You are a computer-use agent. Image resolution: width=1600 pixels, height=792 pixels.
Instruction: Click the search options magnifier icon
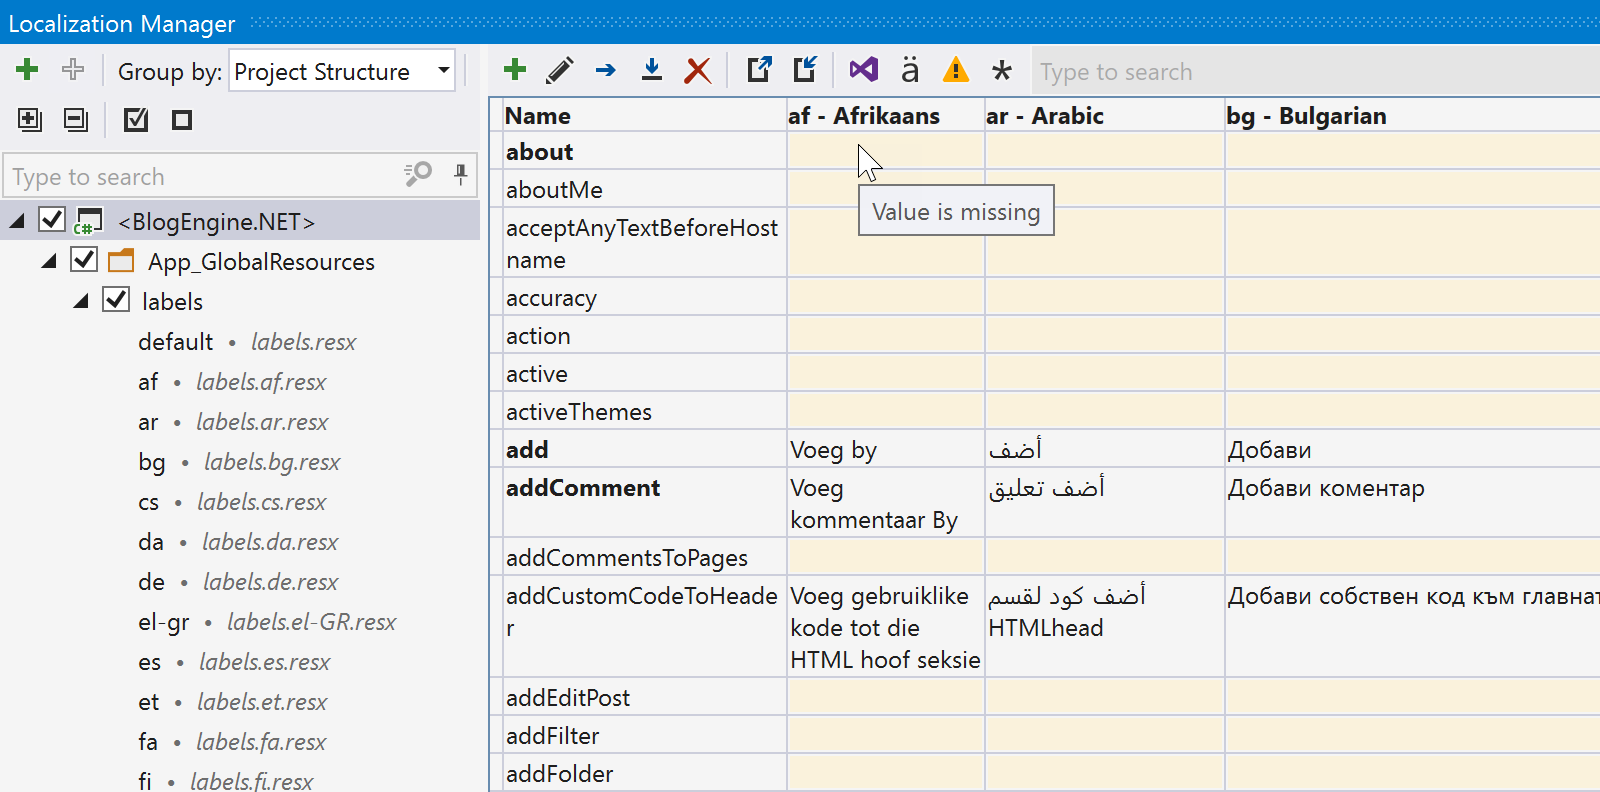[x=418, y=175]
